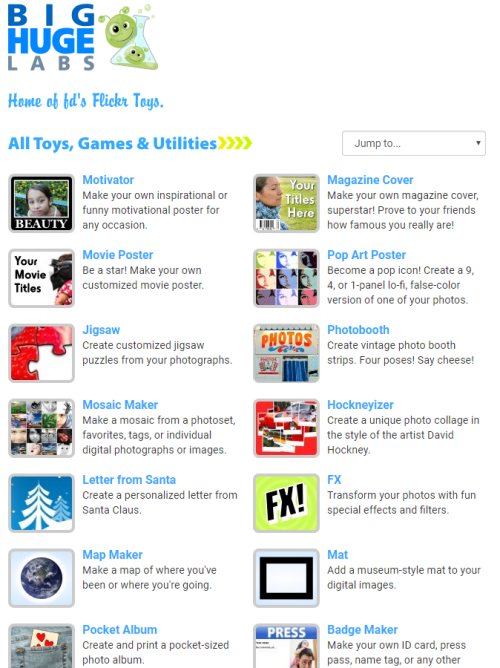Click the text 'puzzles from your photographs.'
Viewport: 500px width, 668px height.
click(157, 360)
